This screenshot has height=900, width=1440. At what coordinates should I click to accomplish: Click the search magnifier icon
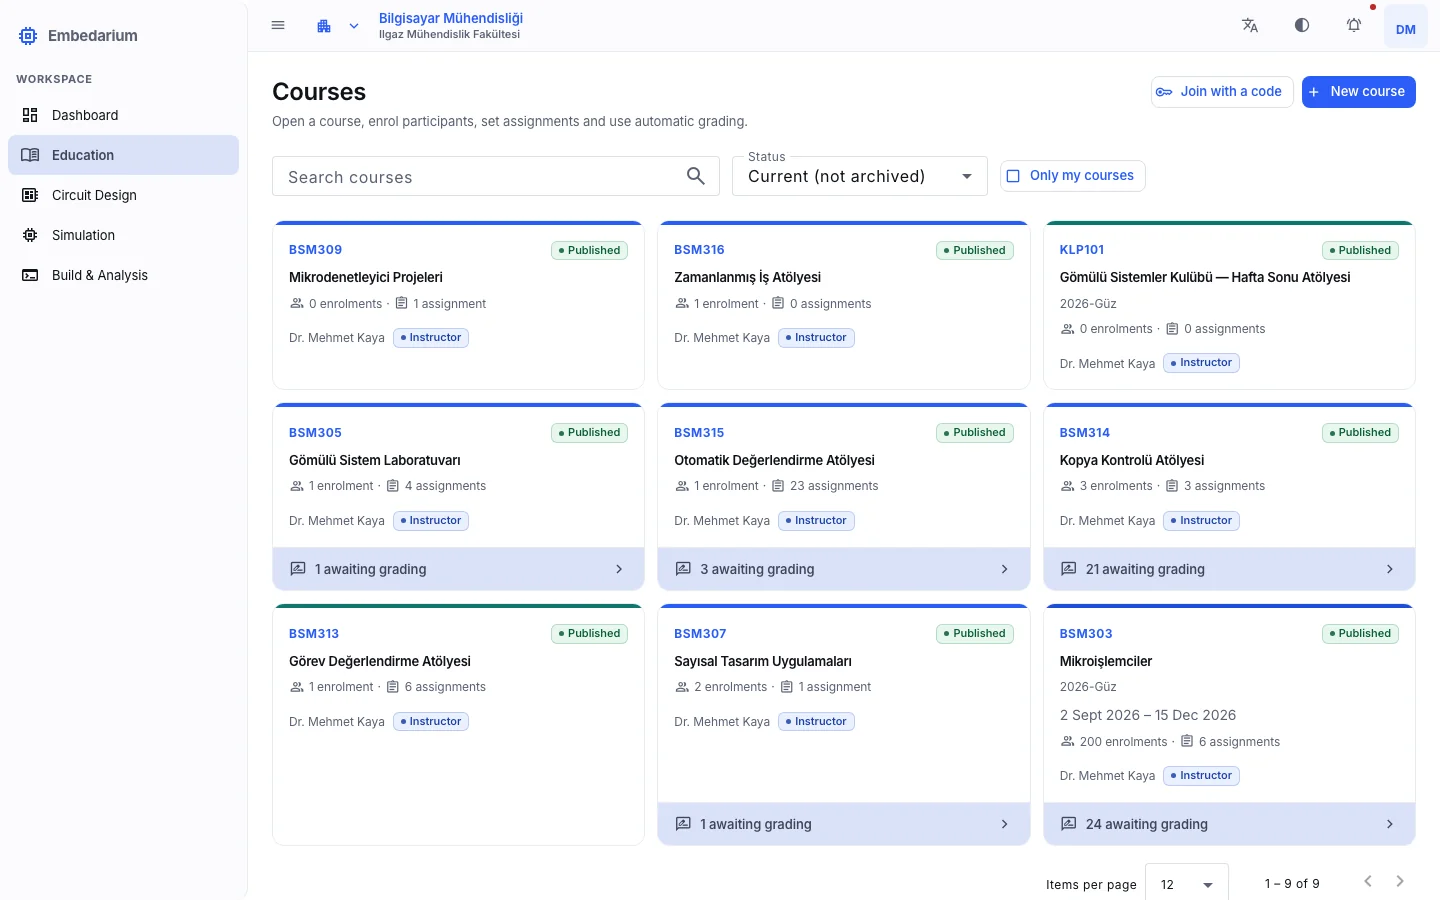coord(696,176)
